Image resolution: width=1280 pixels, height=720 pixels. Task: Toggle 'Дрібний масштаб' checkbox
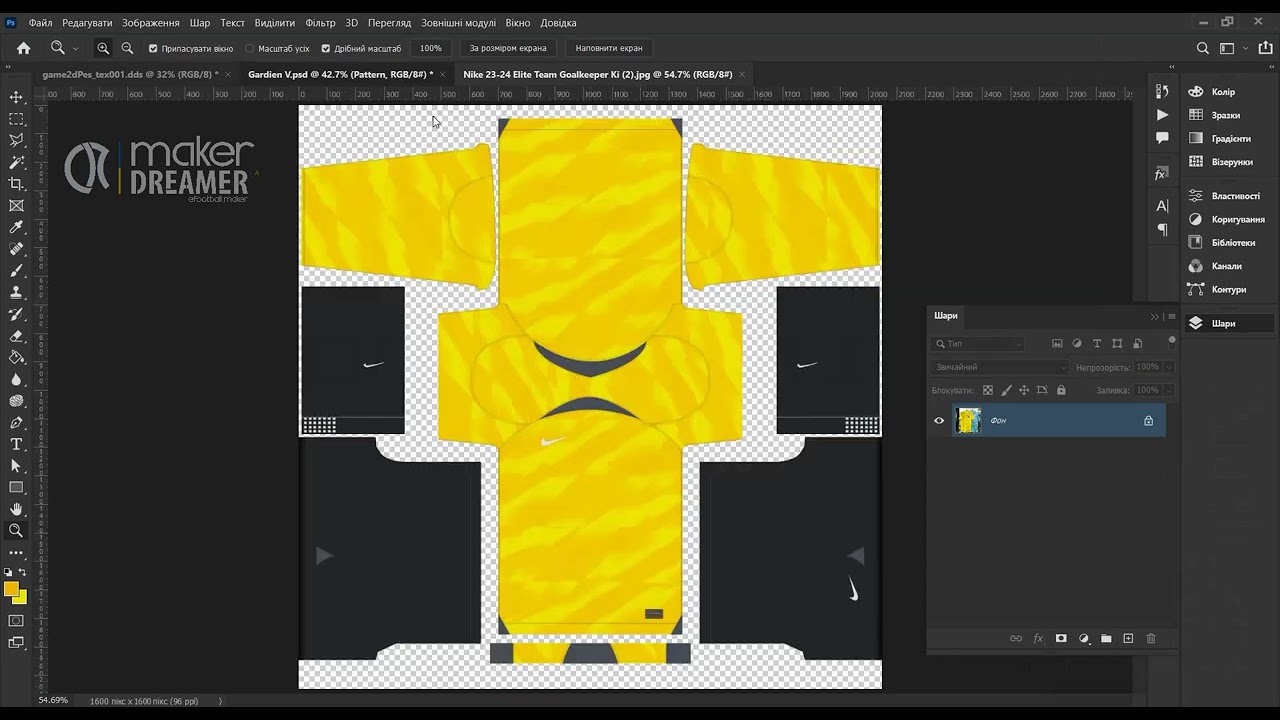[325, 48]
